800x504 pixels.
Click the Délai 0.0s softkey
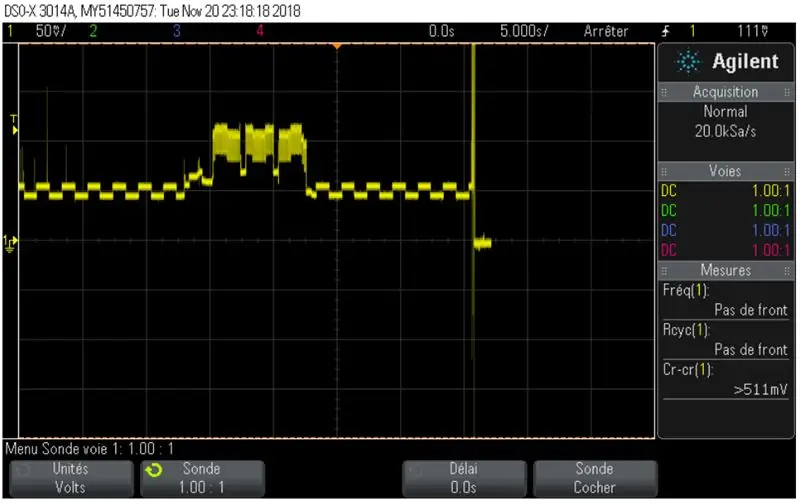(x=464, y=478)
